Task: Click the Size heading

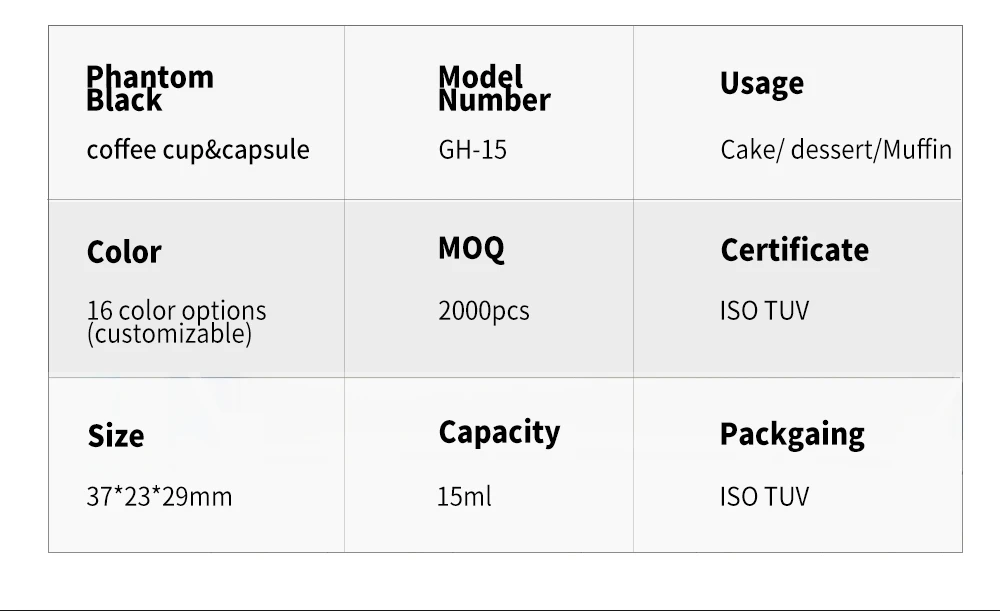Action: click(x=116, y=436)
